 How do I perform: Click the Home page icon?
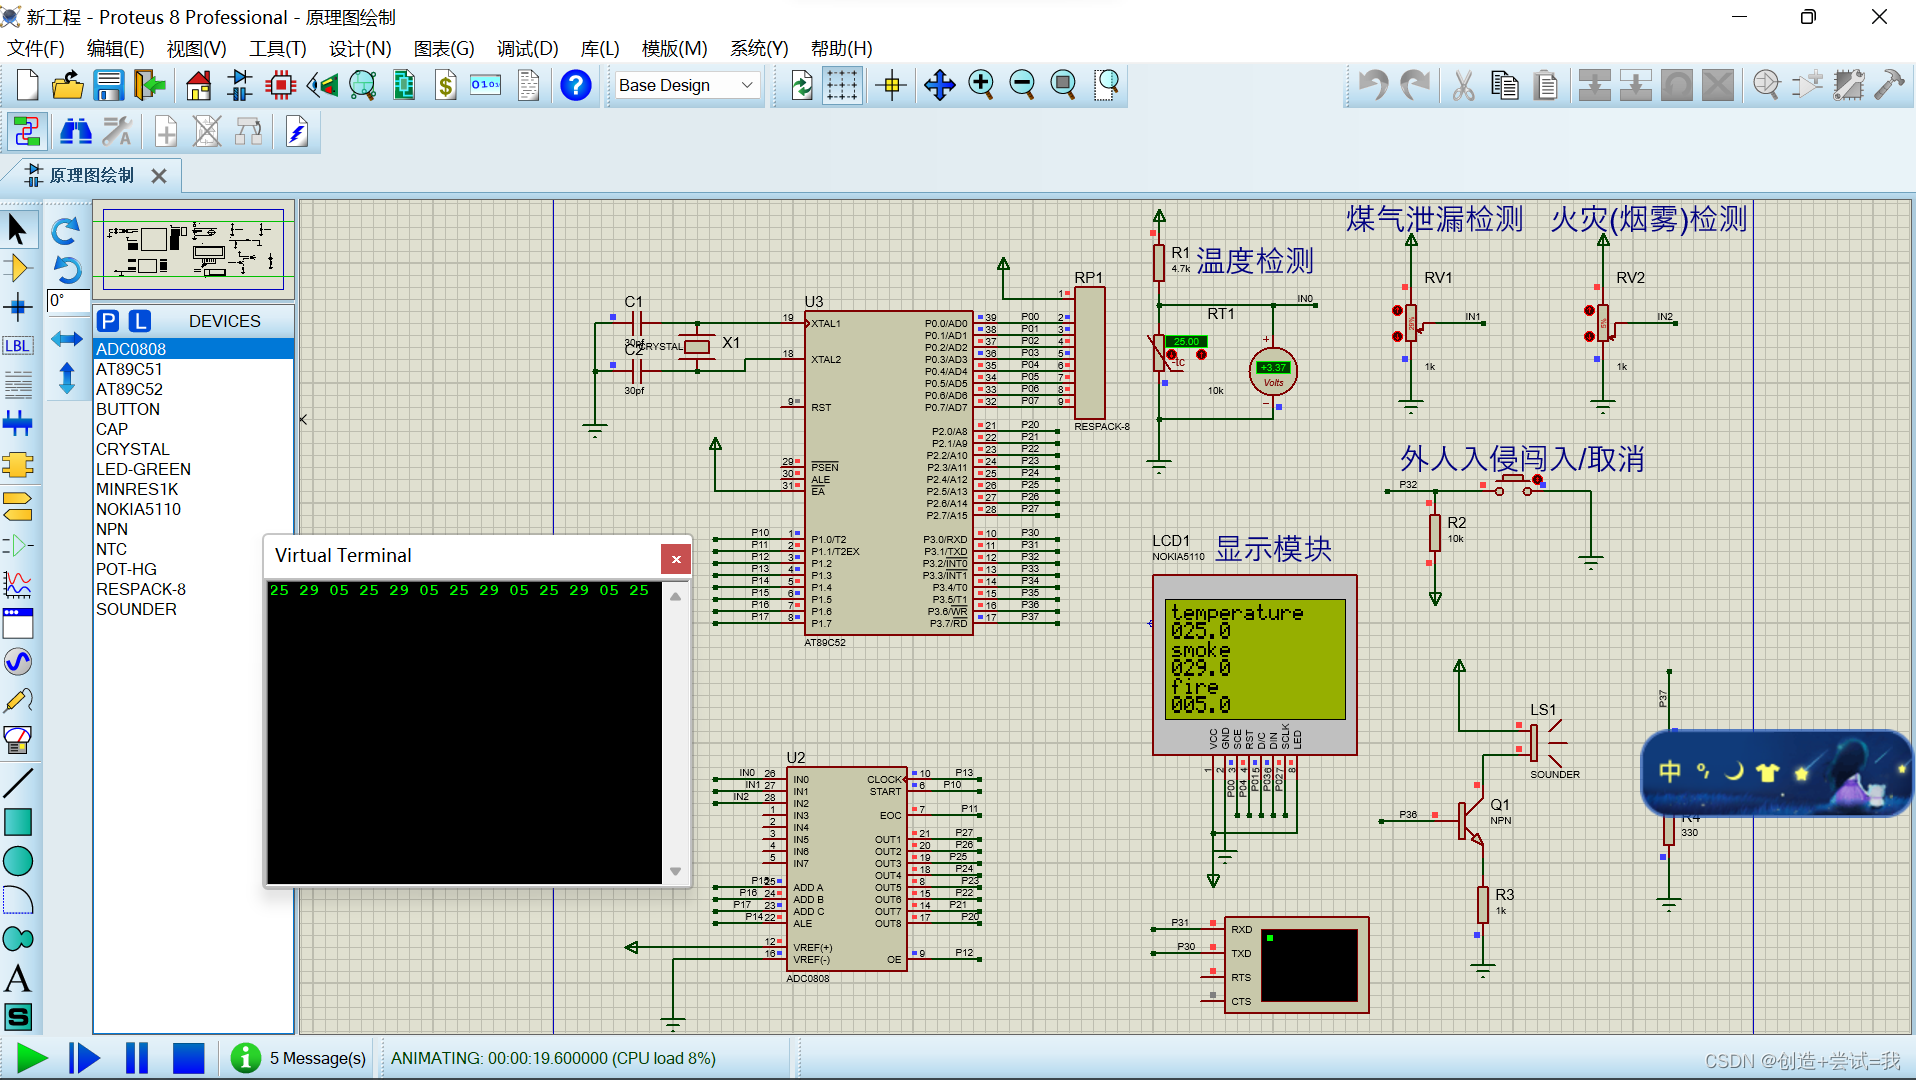pos(199,86)
